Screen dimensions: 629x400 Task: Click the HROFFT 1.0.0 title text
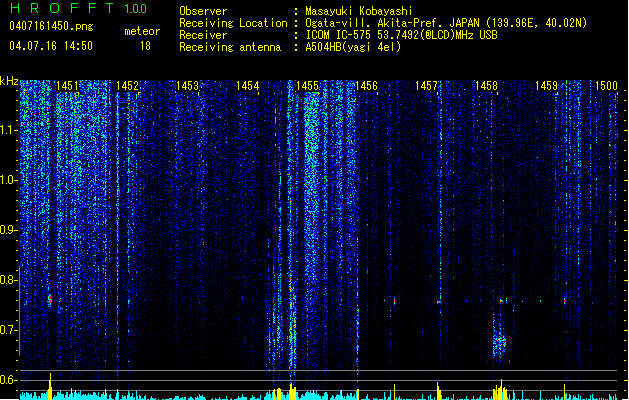pos(79,8)
